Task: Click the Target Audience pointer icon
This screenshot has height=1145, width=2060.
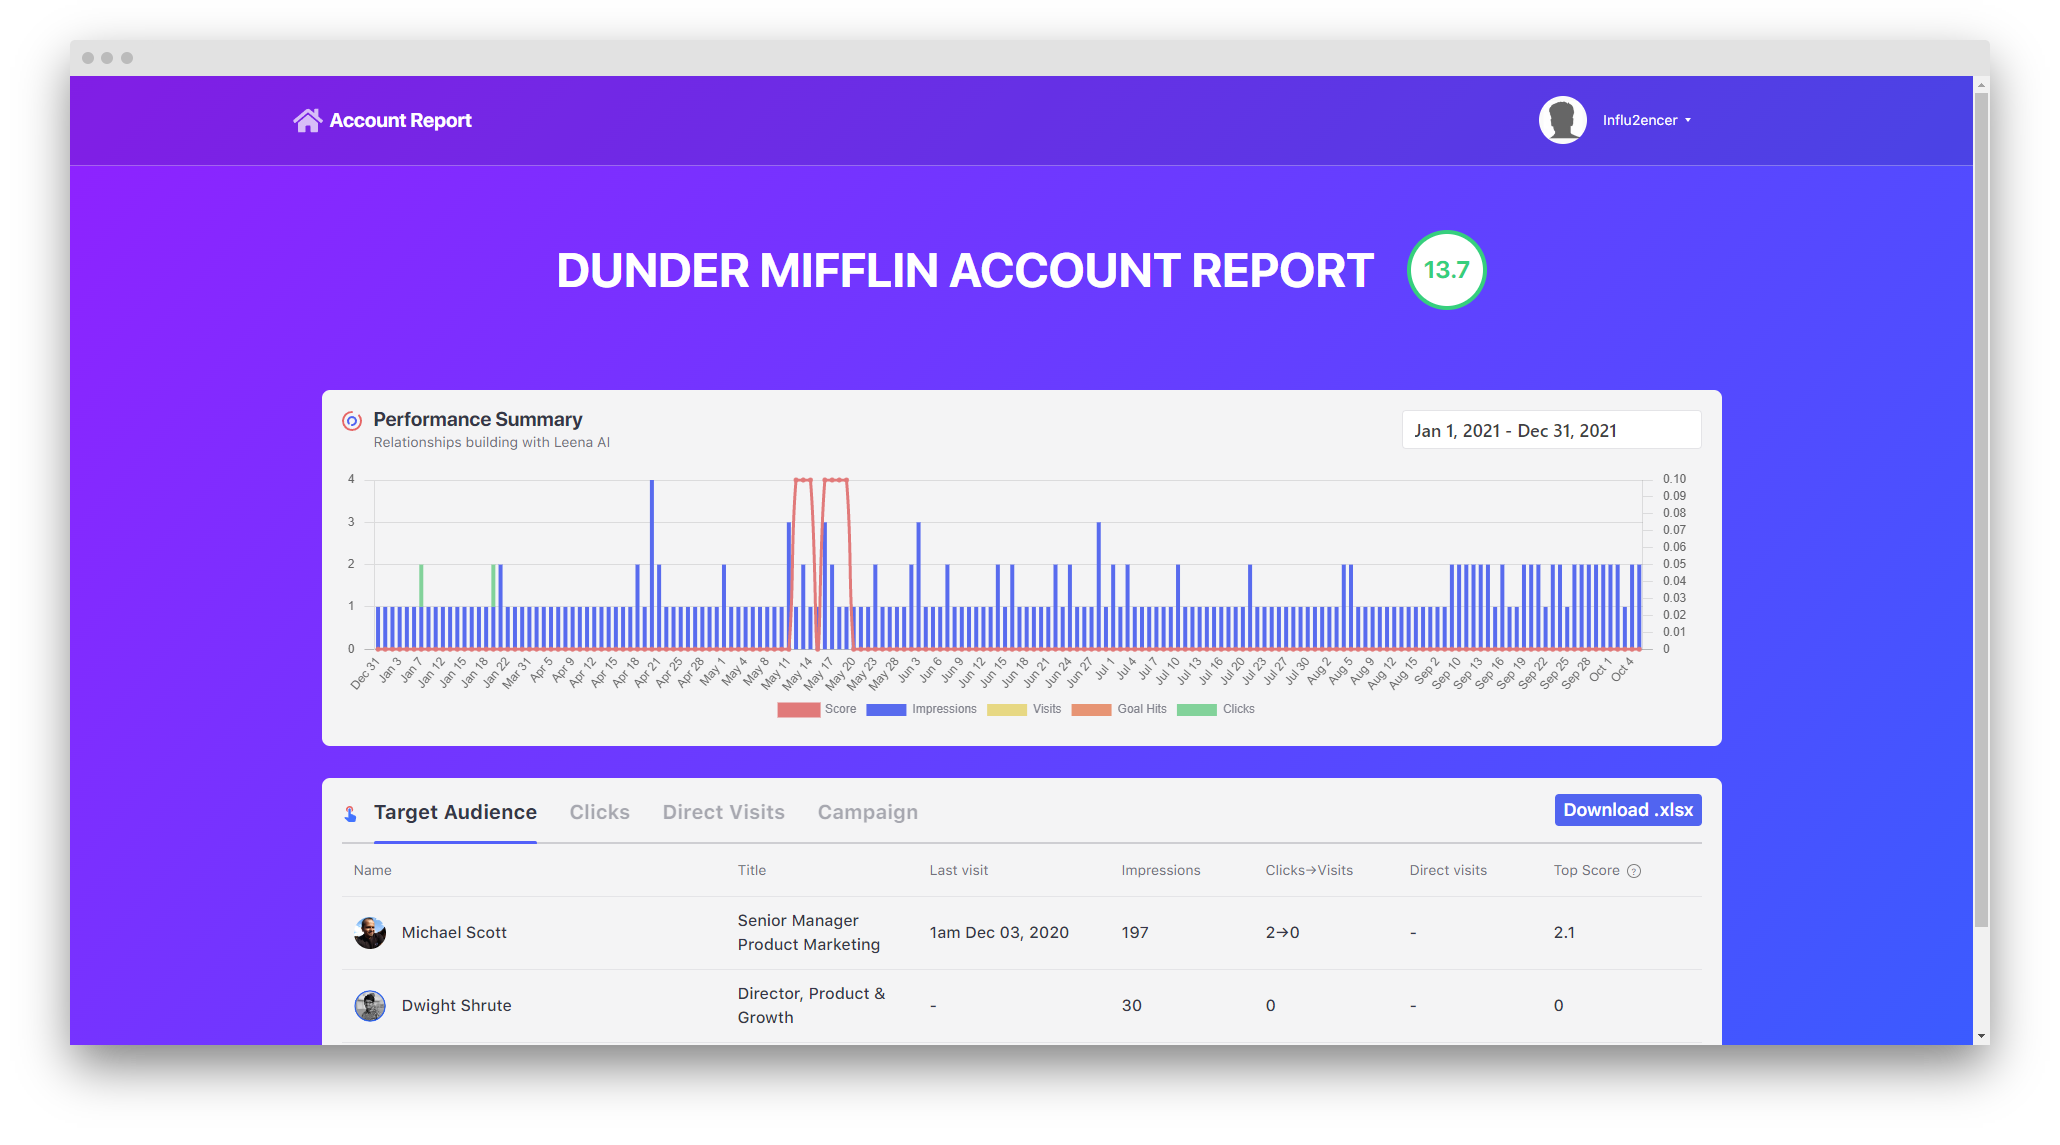Action: [351, 814]
